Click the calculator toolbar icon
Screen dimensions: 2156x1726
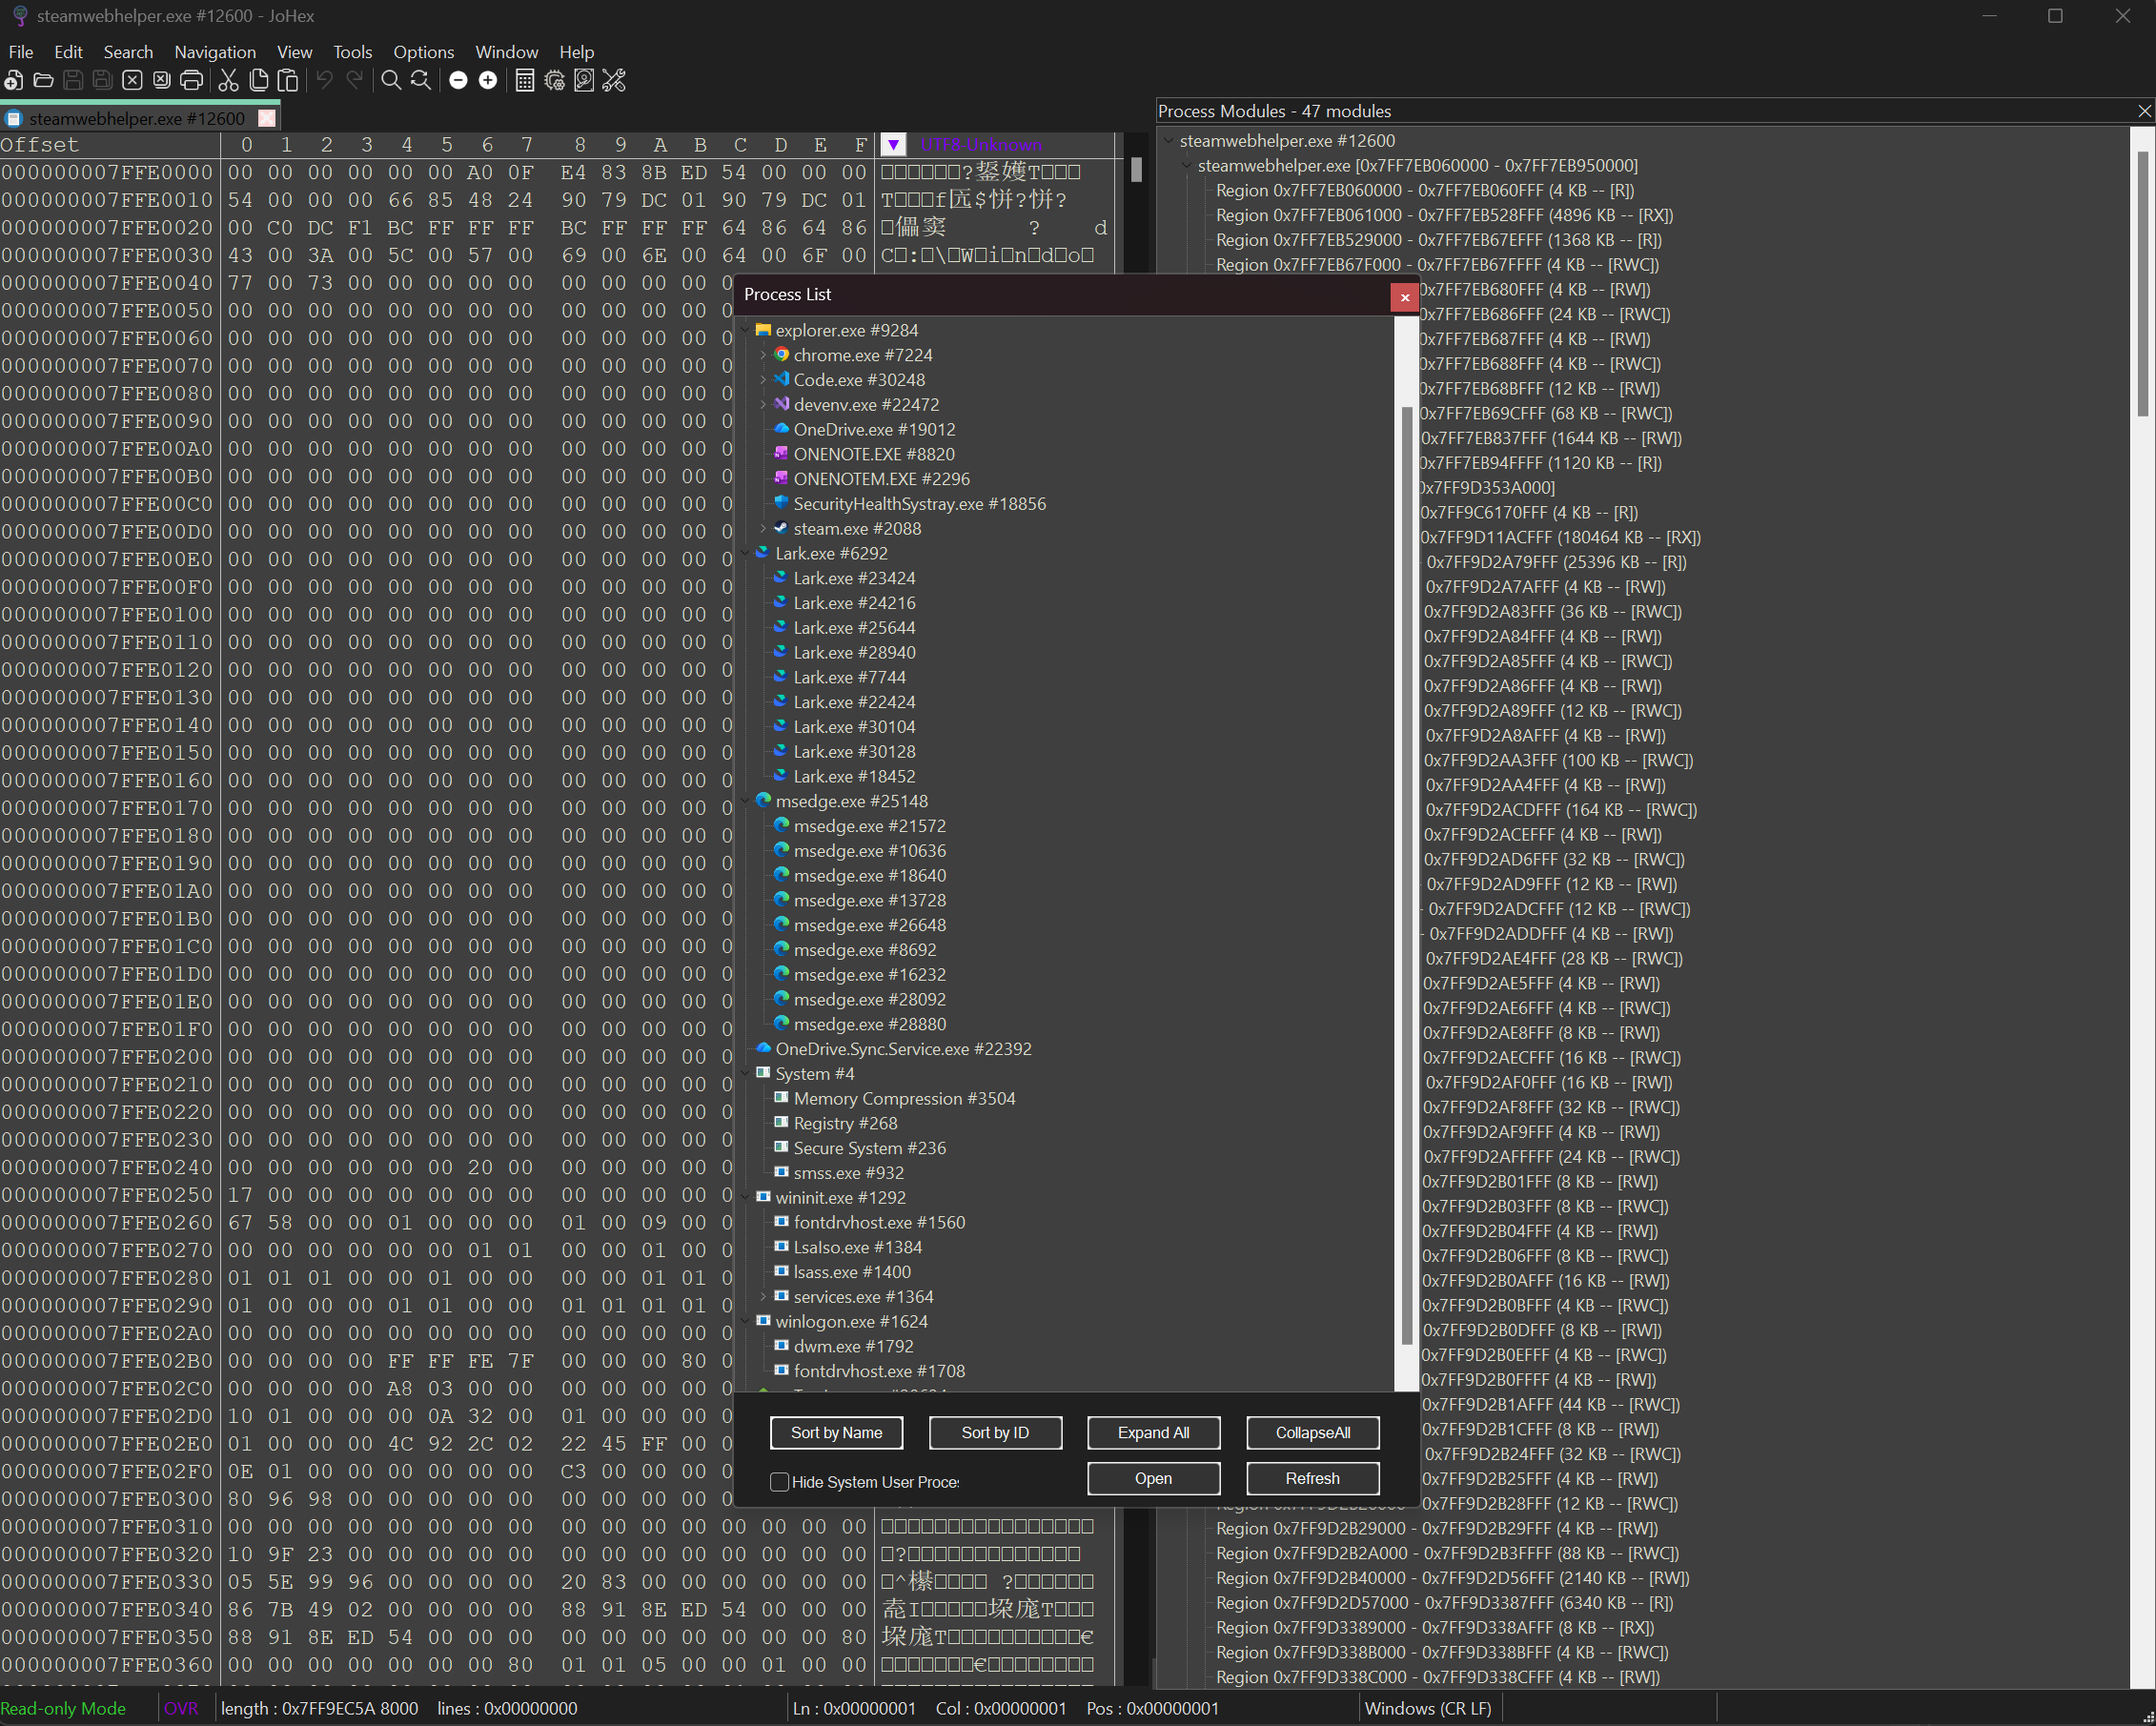[525, 81]
